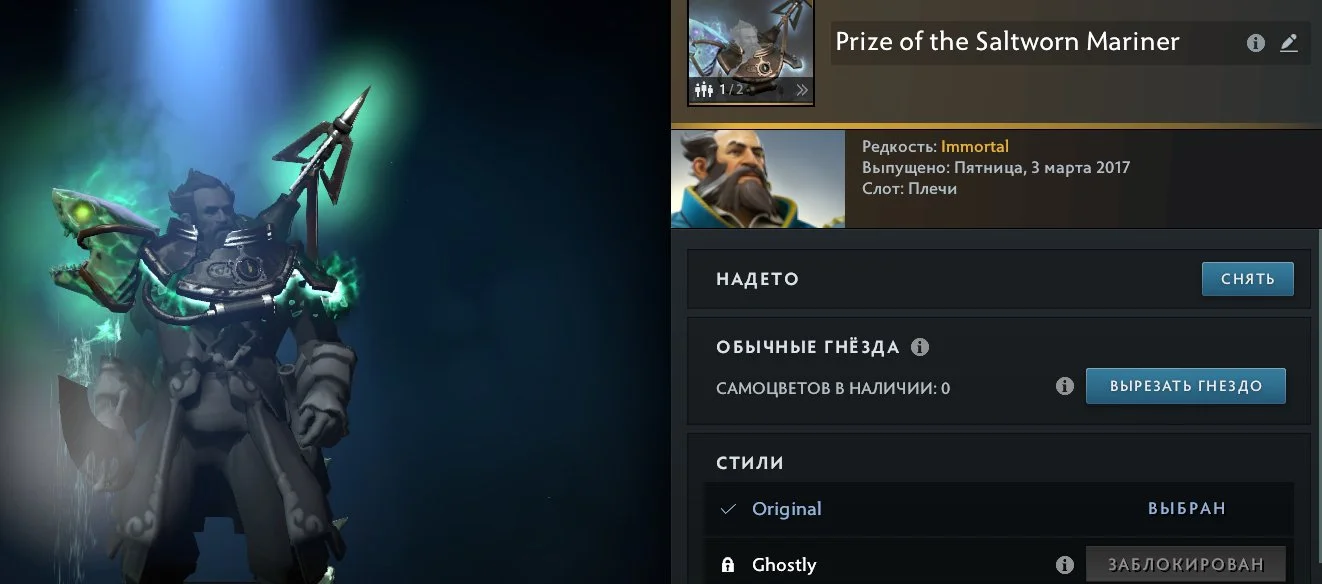Select the Ghostly style name

tap(784, 565)
